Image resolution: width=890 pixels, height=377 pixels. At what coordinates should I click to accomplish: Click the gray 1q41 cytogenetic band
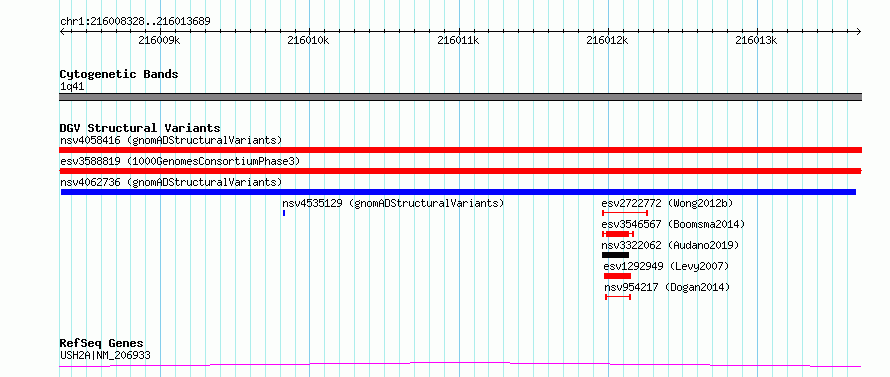(x=460, y=97)
